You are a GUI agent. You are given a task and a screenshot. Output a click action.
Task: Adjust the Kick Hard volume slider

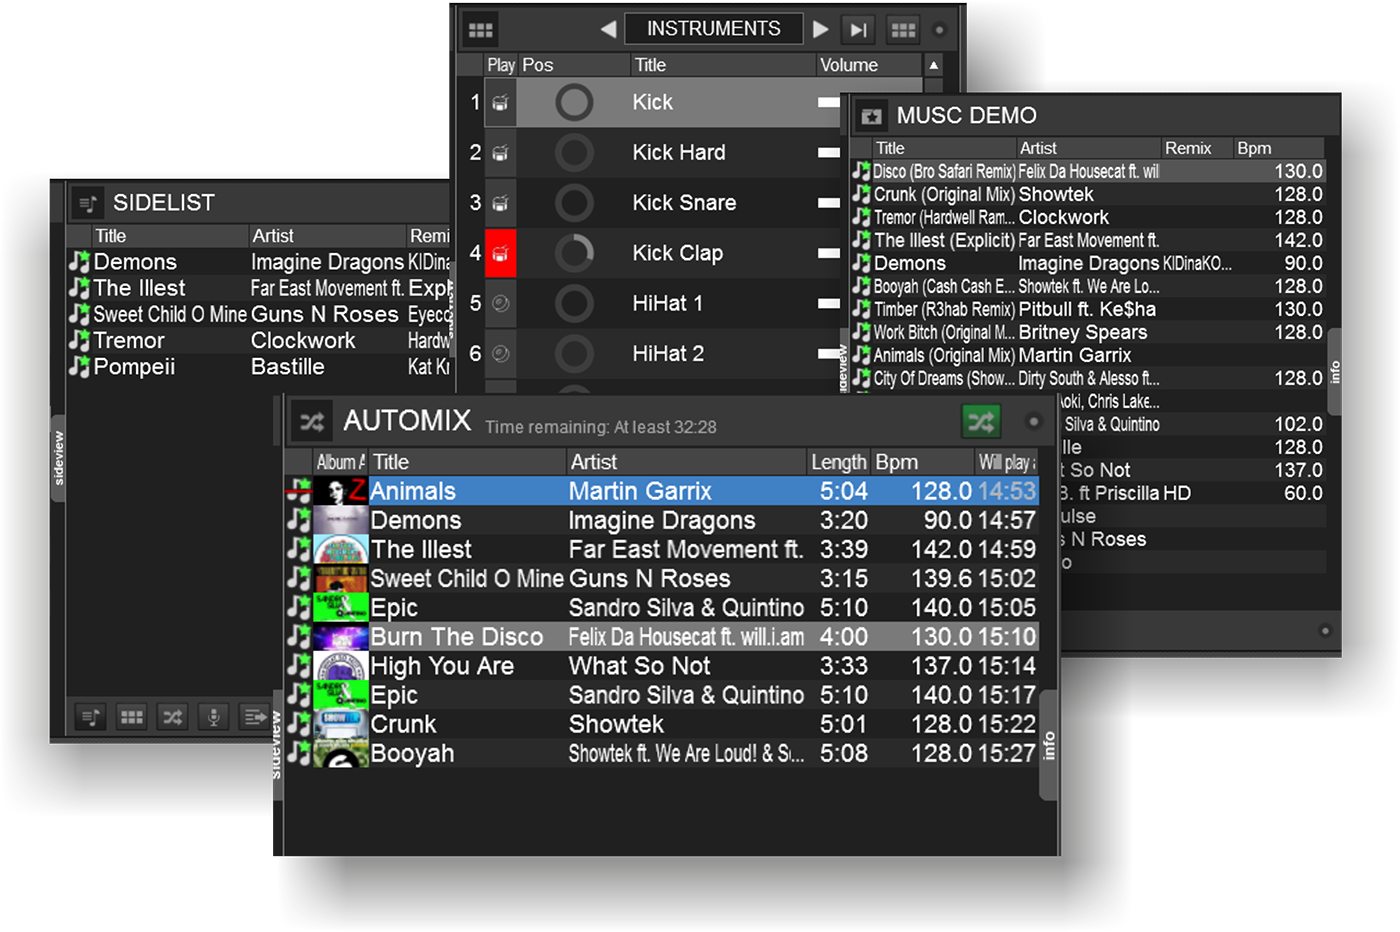pyautogui.click(x=828, y=153)
